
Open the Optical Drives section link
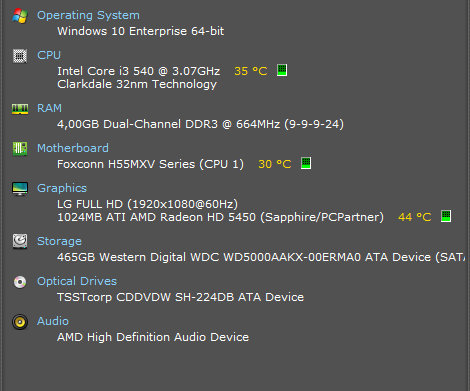coord(77,281)
